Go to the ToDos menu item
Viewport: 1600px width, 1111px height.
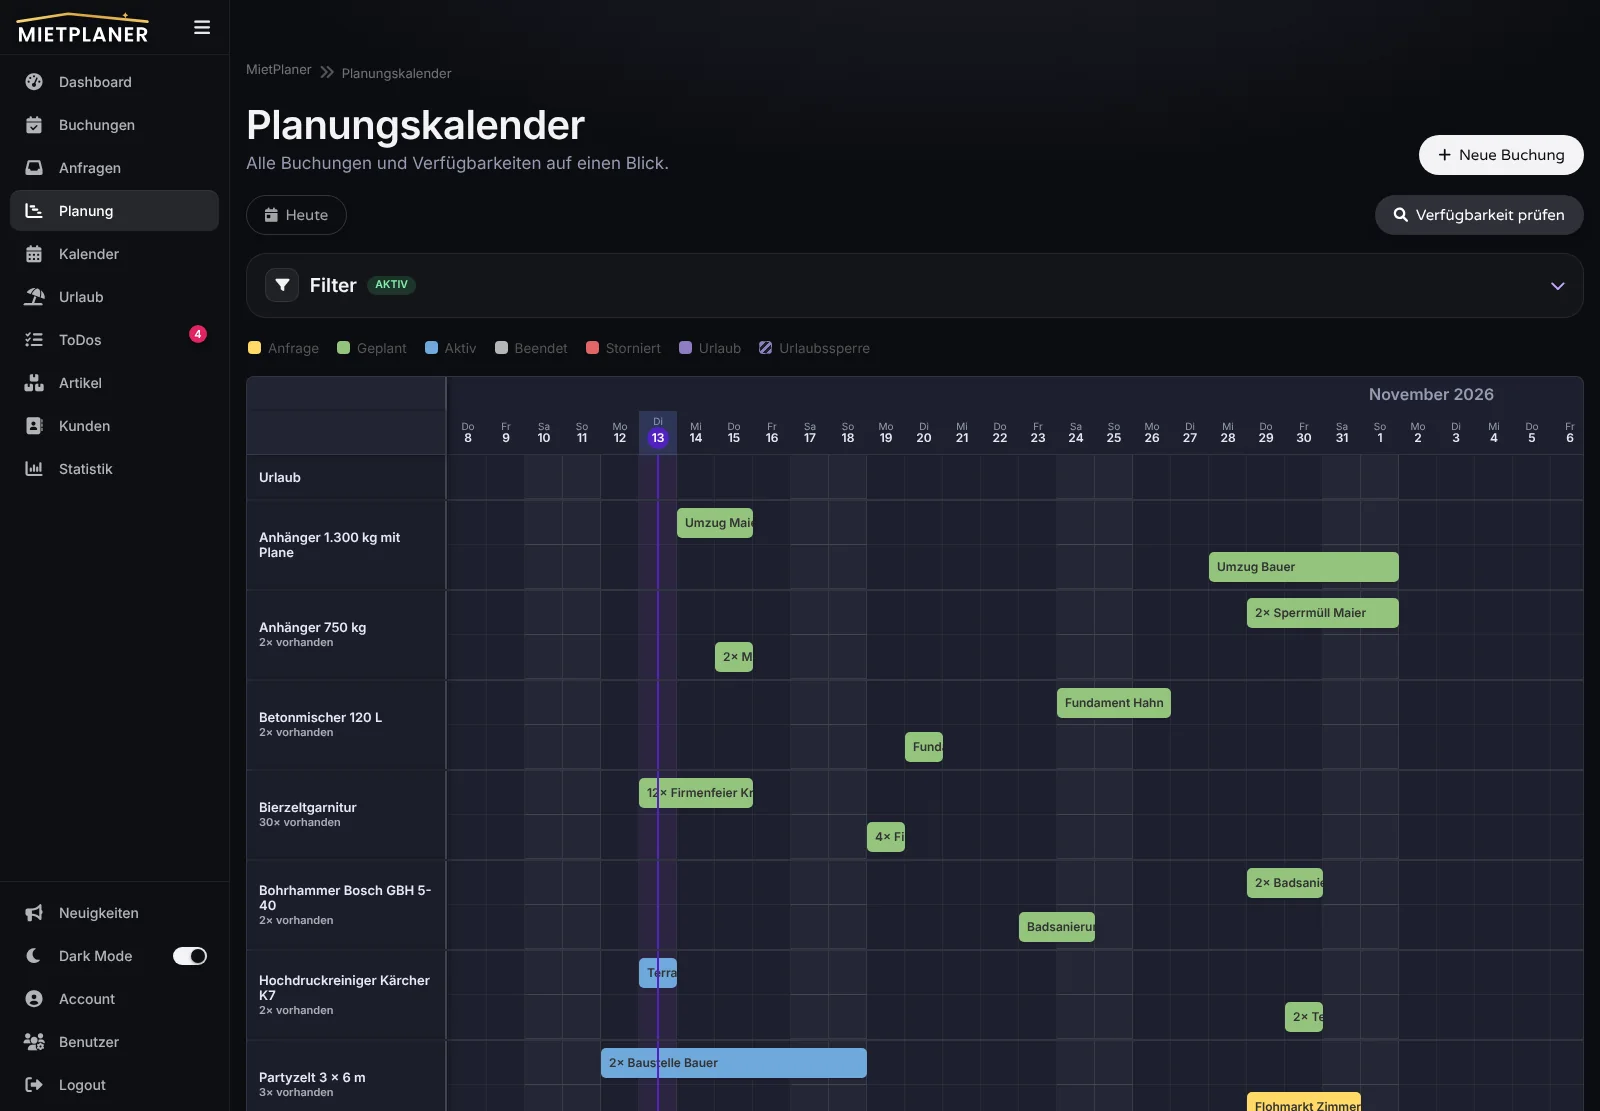pos(114,340)
